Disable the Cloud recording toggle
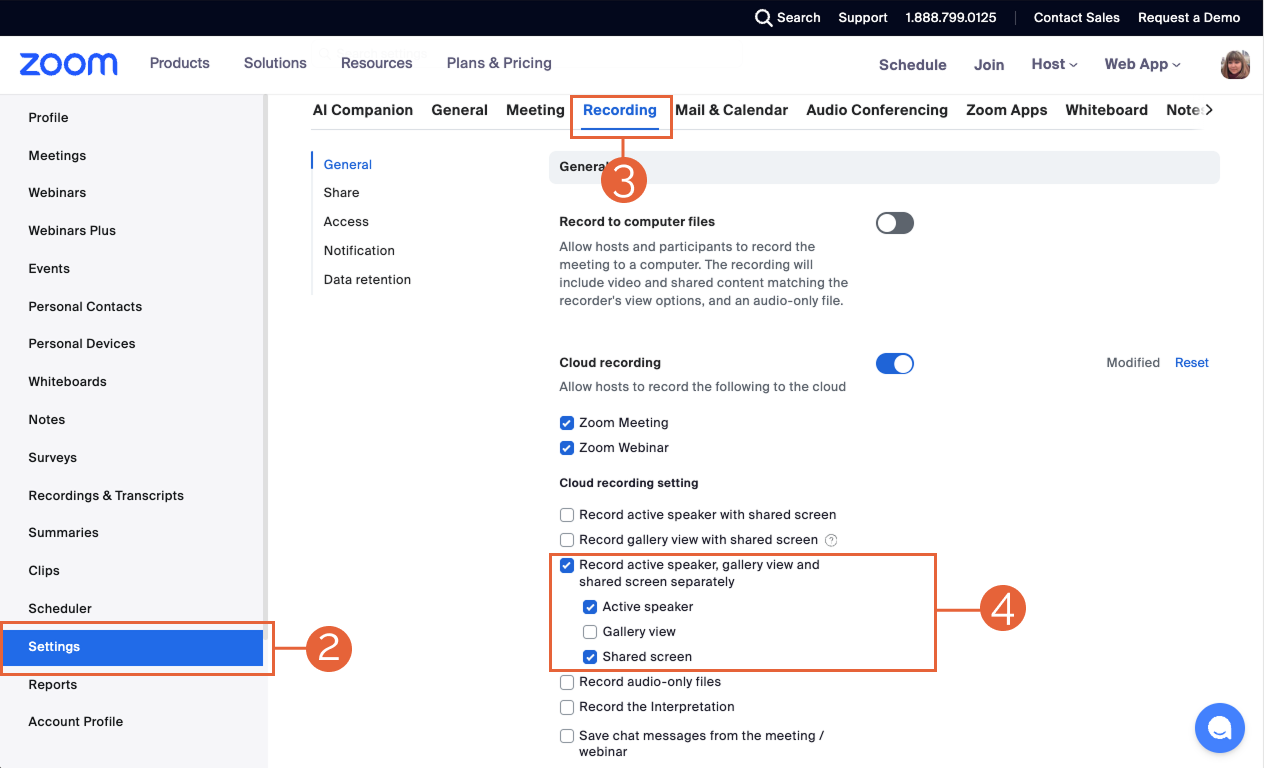 point(894,363)
